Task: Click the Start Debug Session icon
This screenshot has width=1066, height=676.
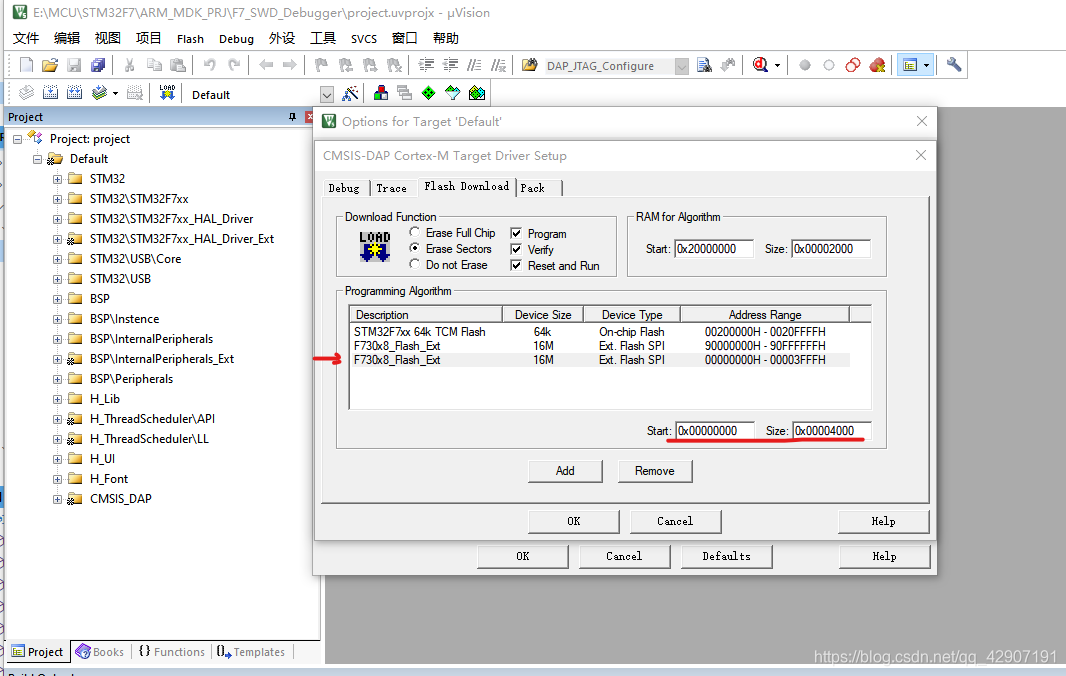Action: click(x=760, y=65)
